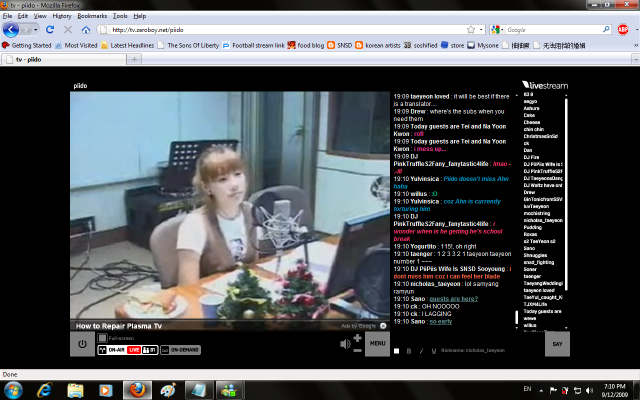The width and height of the screenshot is (640, 400).
Task: Click the chat text color swatch
Action: [397, 351]
